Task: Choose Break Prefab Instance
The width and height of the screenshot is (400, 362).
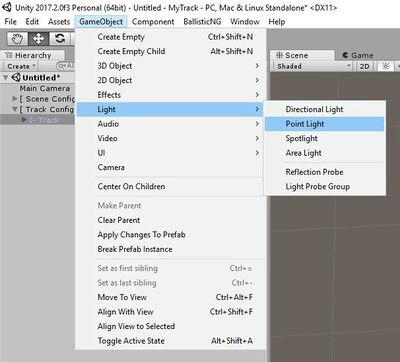Action: click(171, 249)
